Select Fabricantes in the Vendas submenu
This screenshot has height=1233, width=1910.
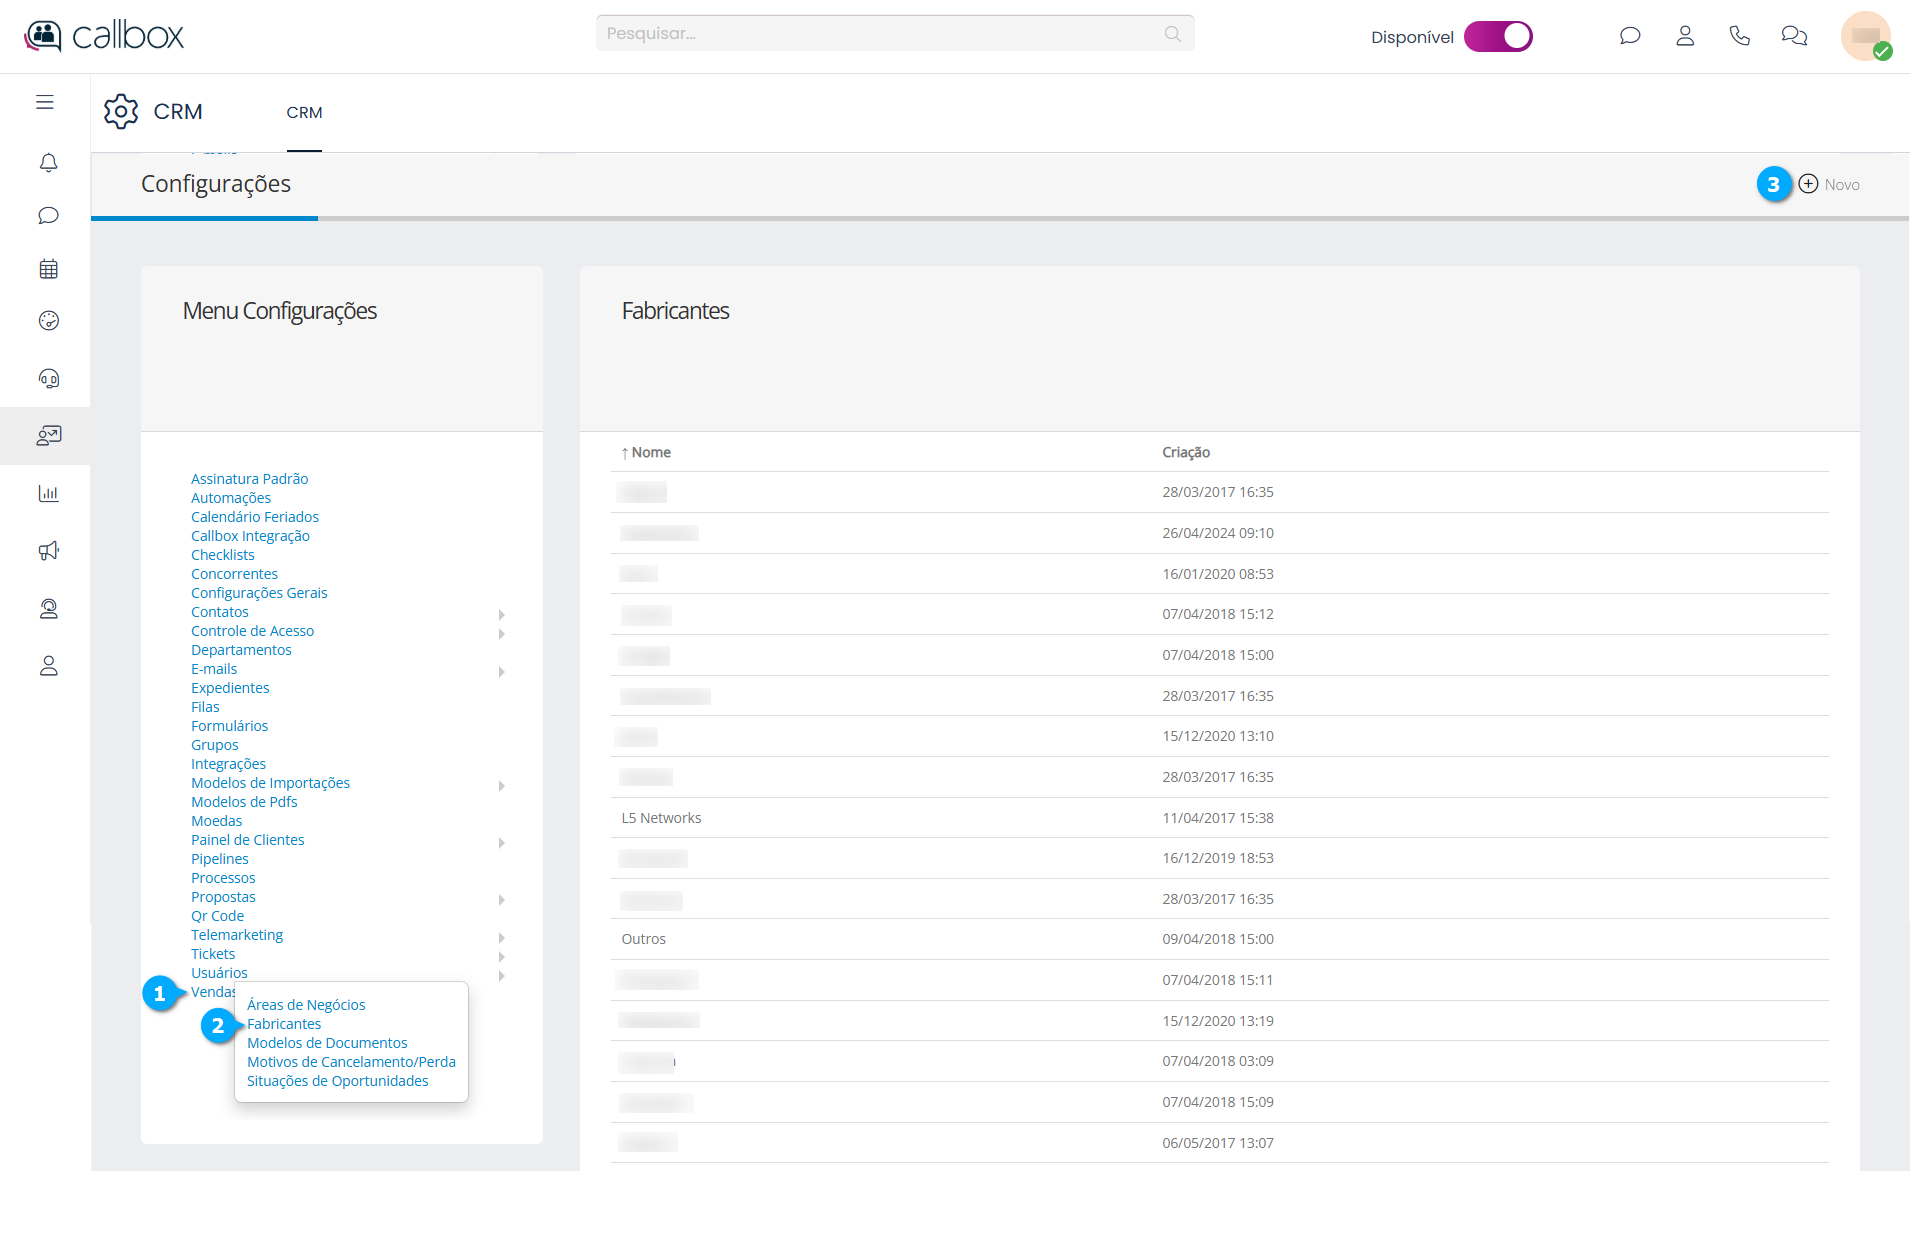(284, 1024)
